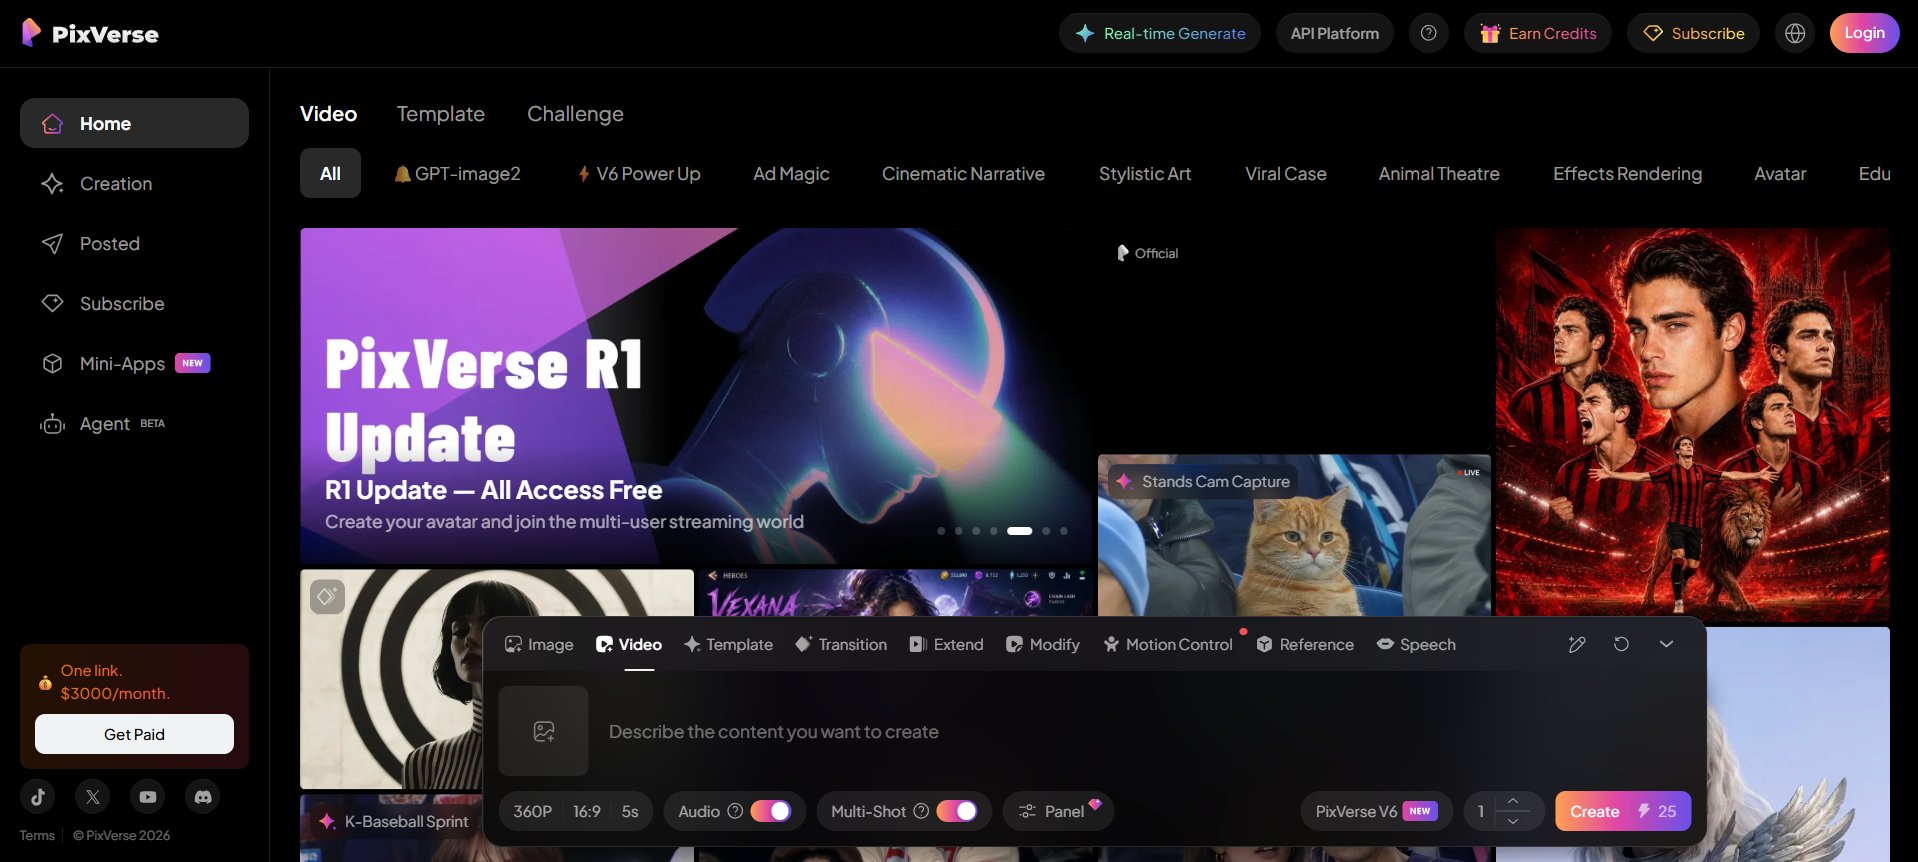
Task: Open the Panel settings options
Action: click(1058, 811)
